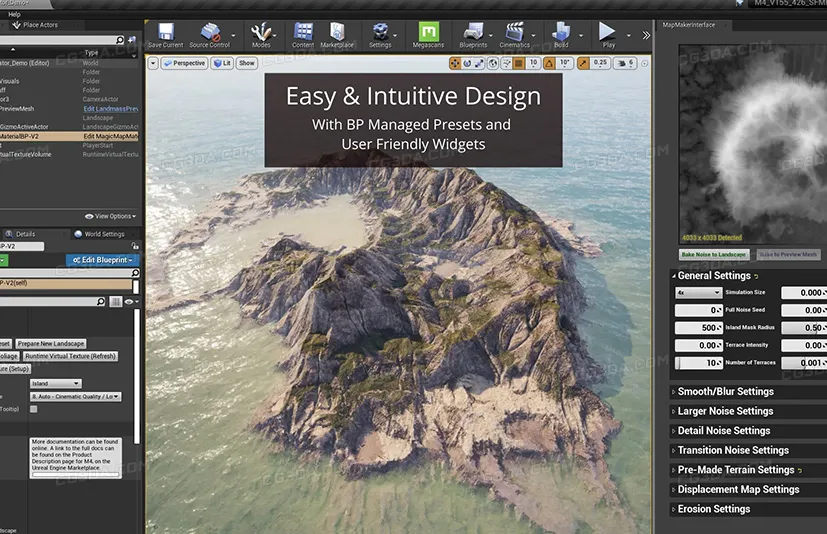Click the Settings gear toolbar icon
827x534 pixels.
380,35
